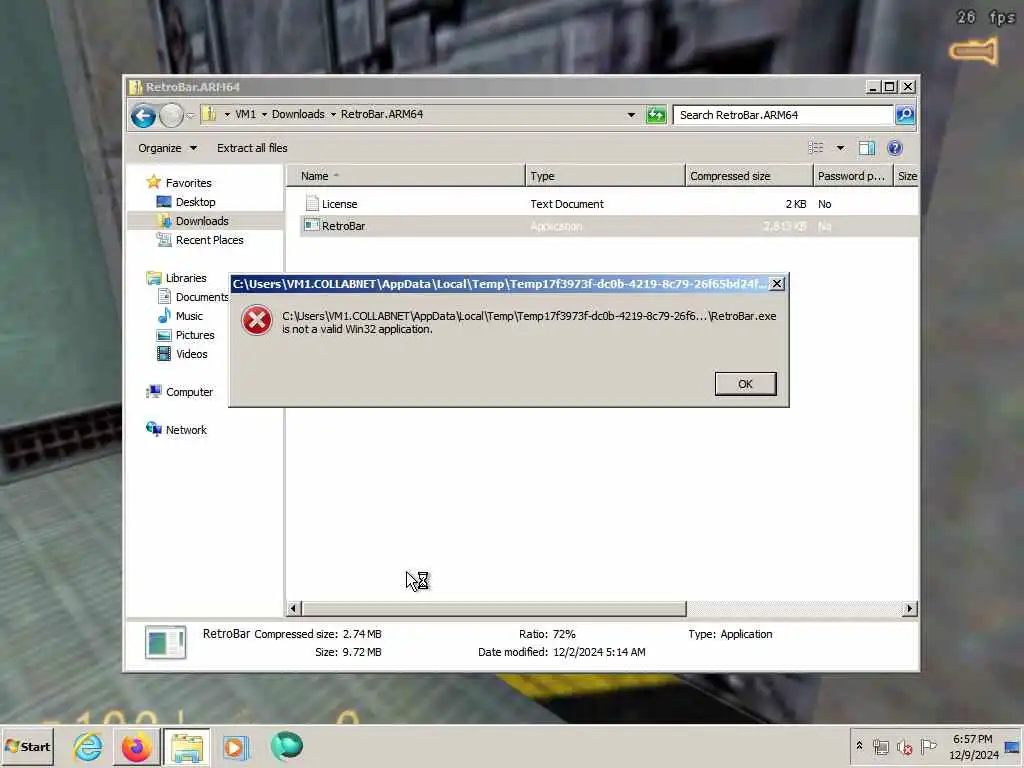Click OK in the error dialog
The image size is (1024, 768).
click(x=745, y=384)
